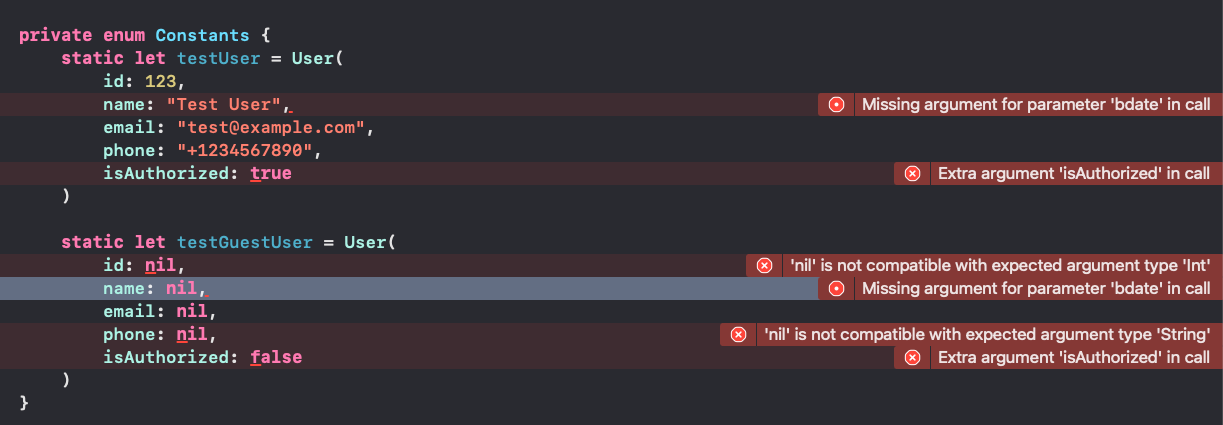Image resolution: width=1223 pixels, height=425 pixels.
Task: Click the "+1234567890" phone string
Action: [x=247, y=151]
